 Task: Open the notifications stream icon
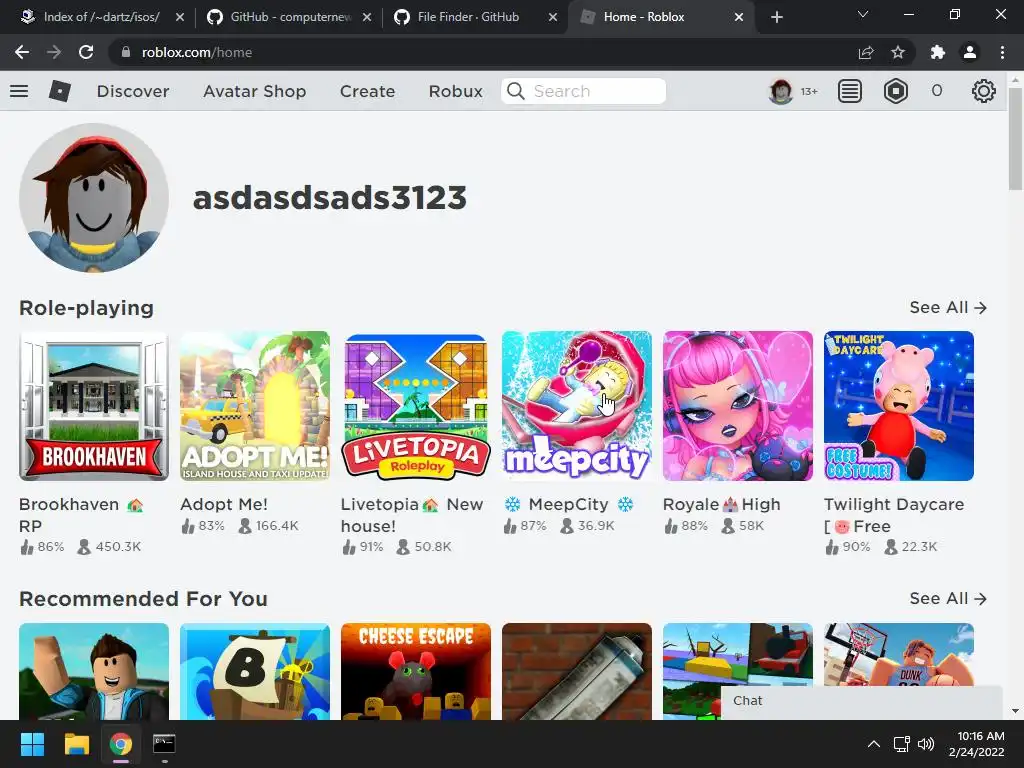850,91
